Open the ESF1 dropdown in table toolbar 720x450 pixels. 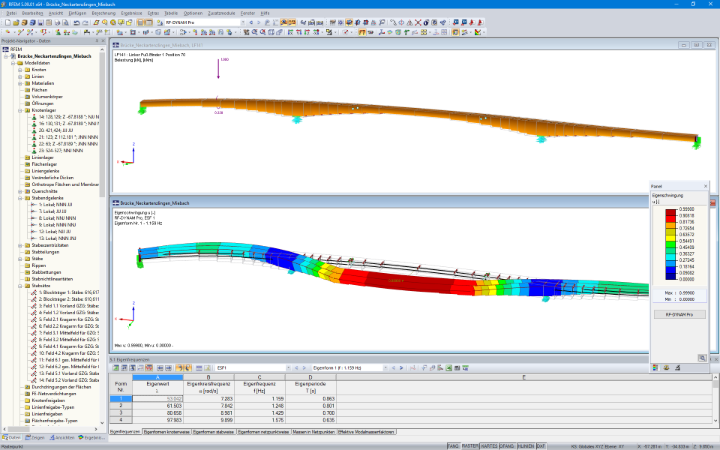[x=288, y=368]
